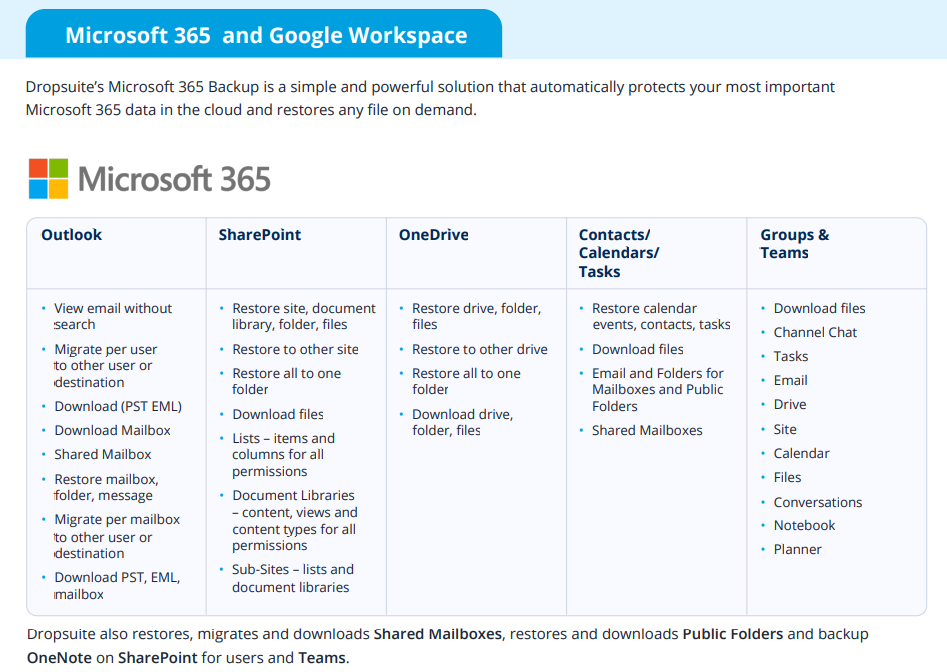Click 'Restore all to one folder' in OneDrive
The width and height of the screenshot is (947, 672).
[466, 382]
